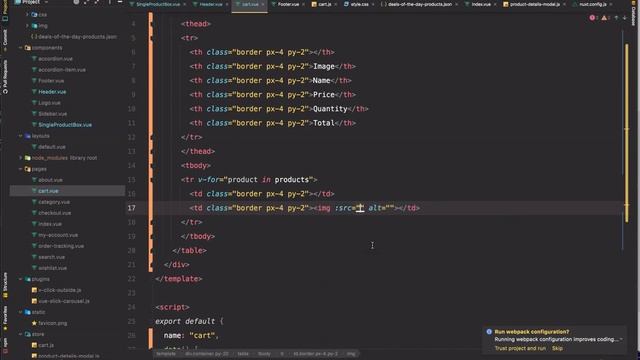
Task: Click the yellow warning indicator in editor
Action: (605, 18)
